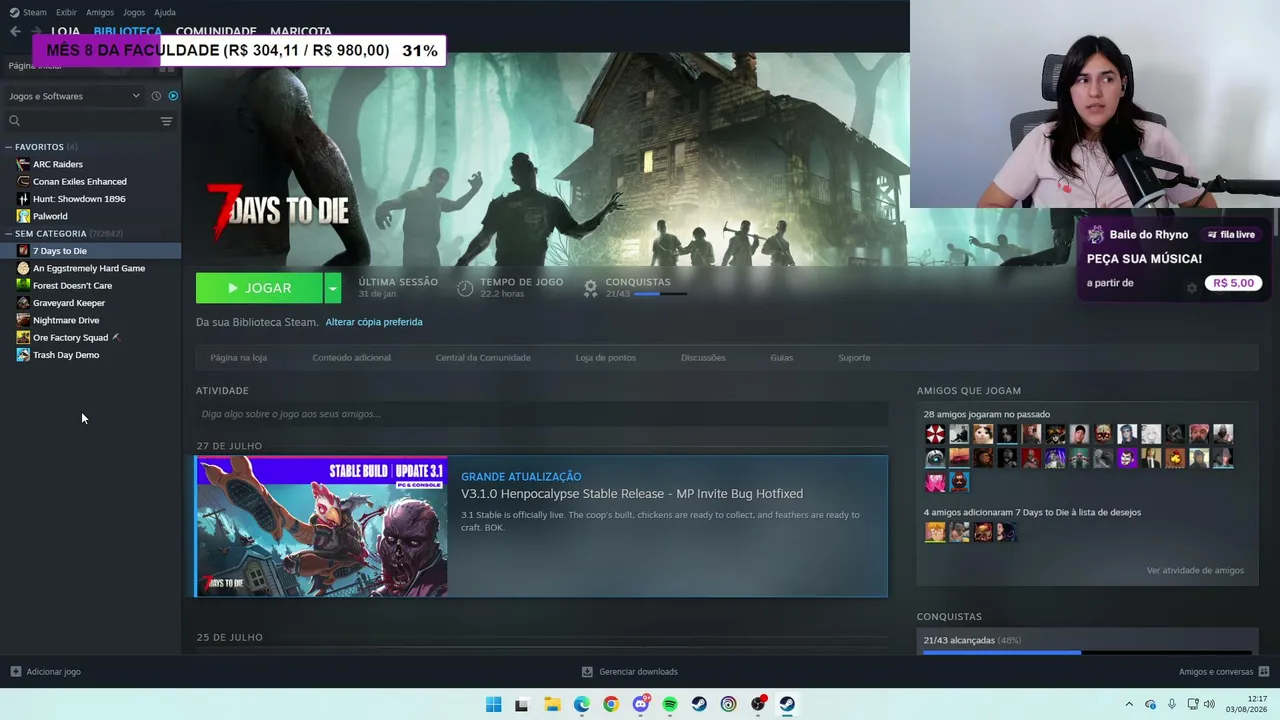Click the Conquistas achievements icon
This screenshot has width=1280, height=720.
click(x=591, y=288)
